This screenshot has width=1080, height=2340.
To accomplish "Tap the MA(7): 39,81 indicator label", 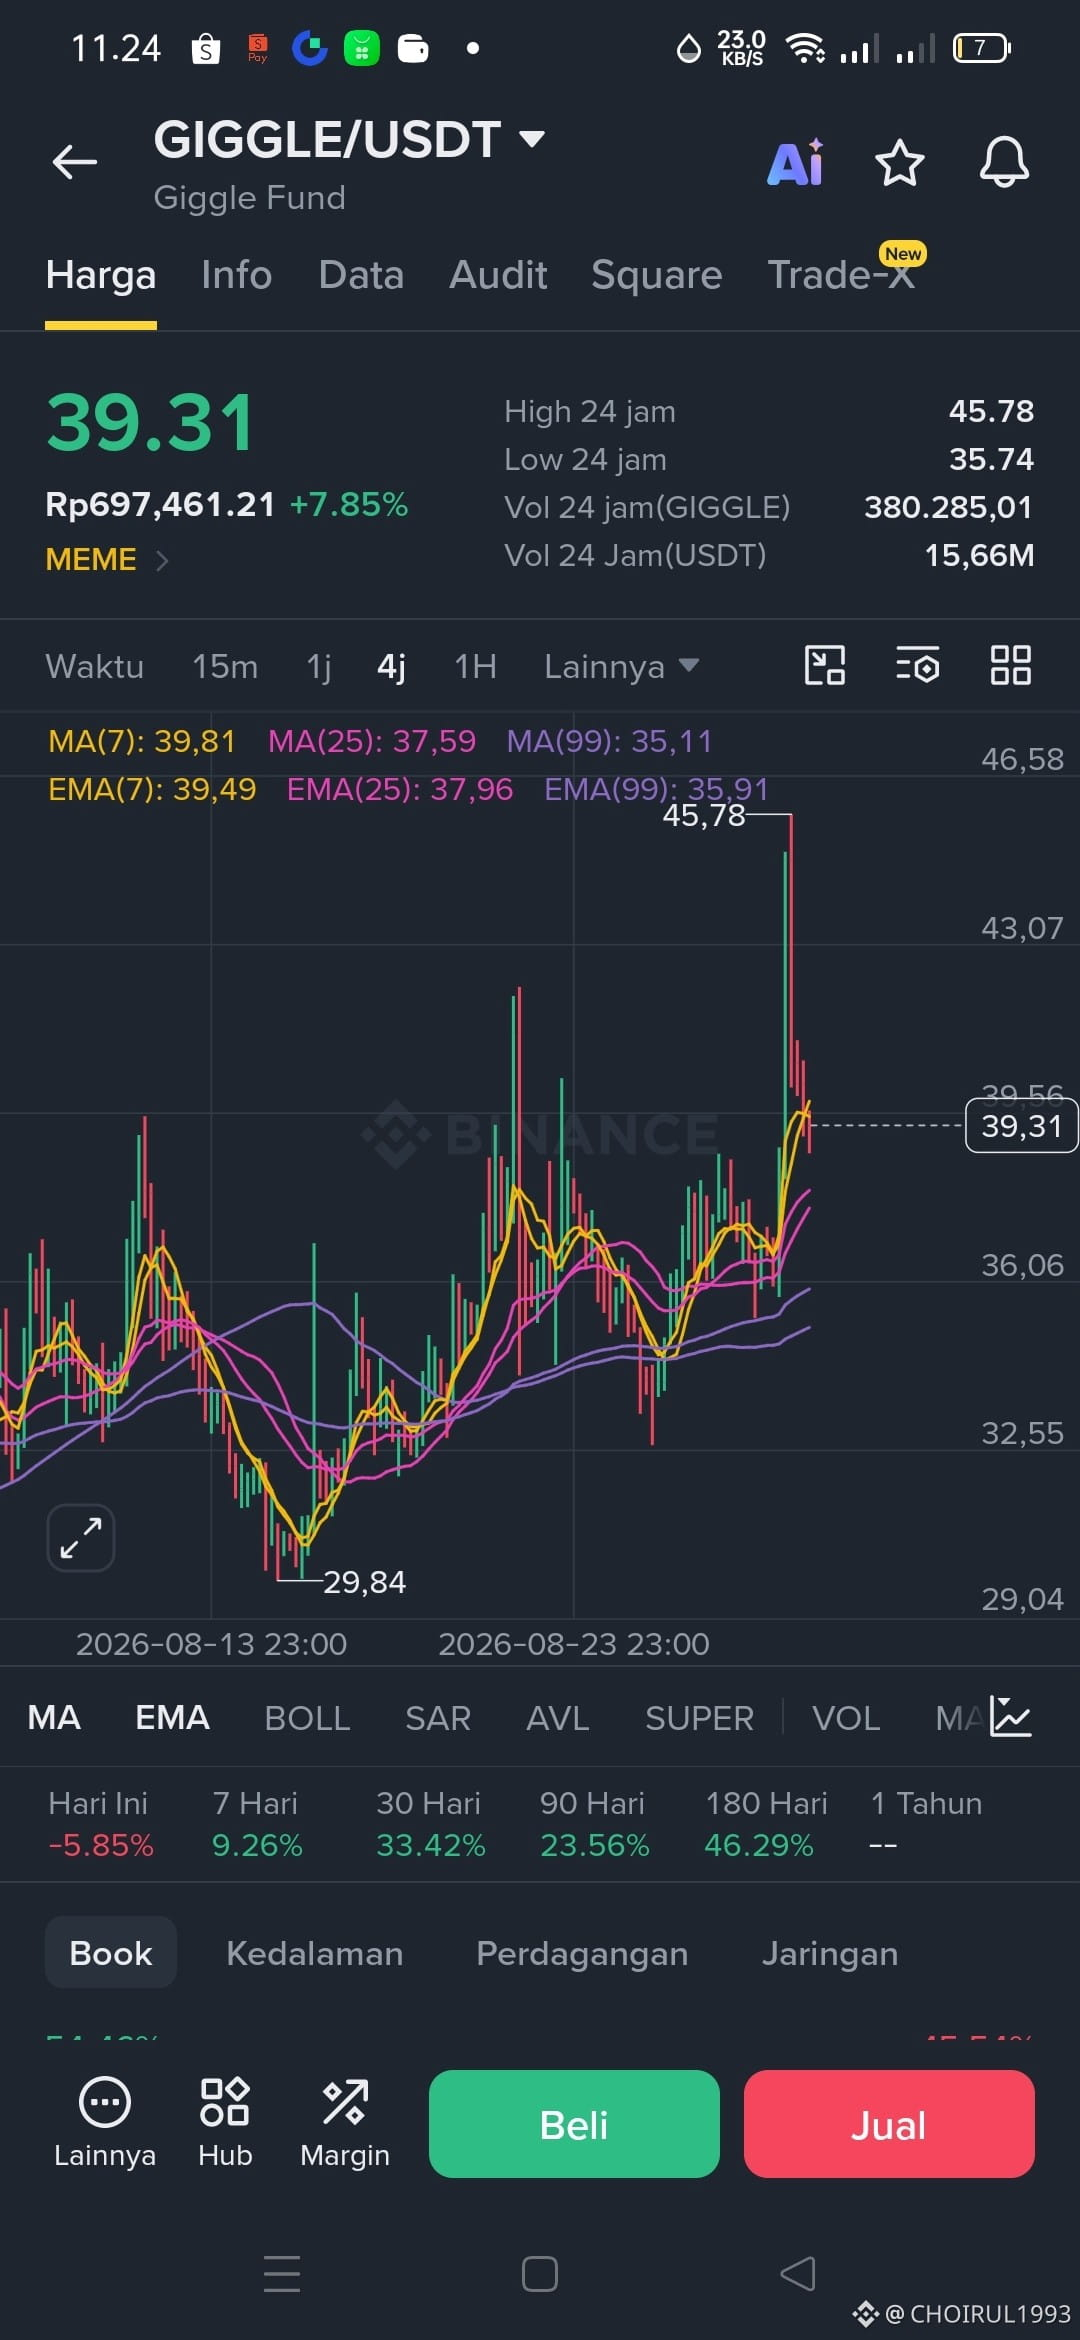I will (142, 741).
